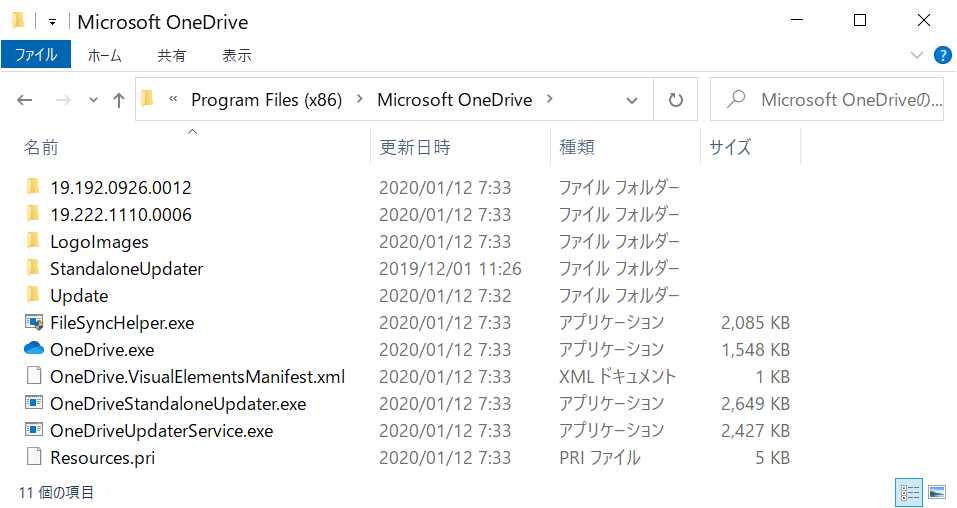Select the OneDriveUpdaterService.exe application icon
The image size is (957, 508).
(x=34, y=430)
